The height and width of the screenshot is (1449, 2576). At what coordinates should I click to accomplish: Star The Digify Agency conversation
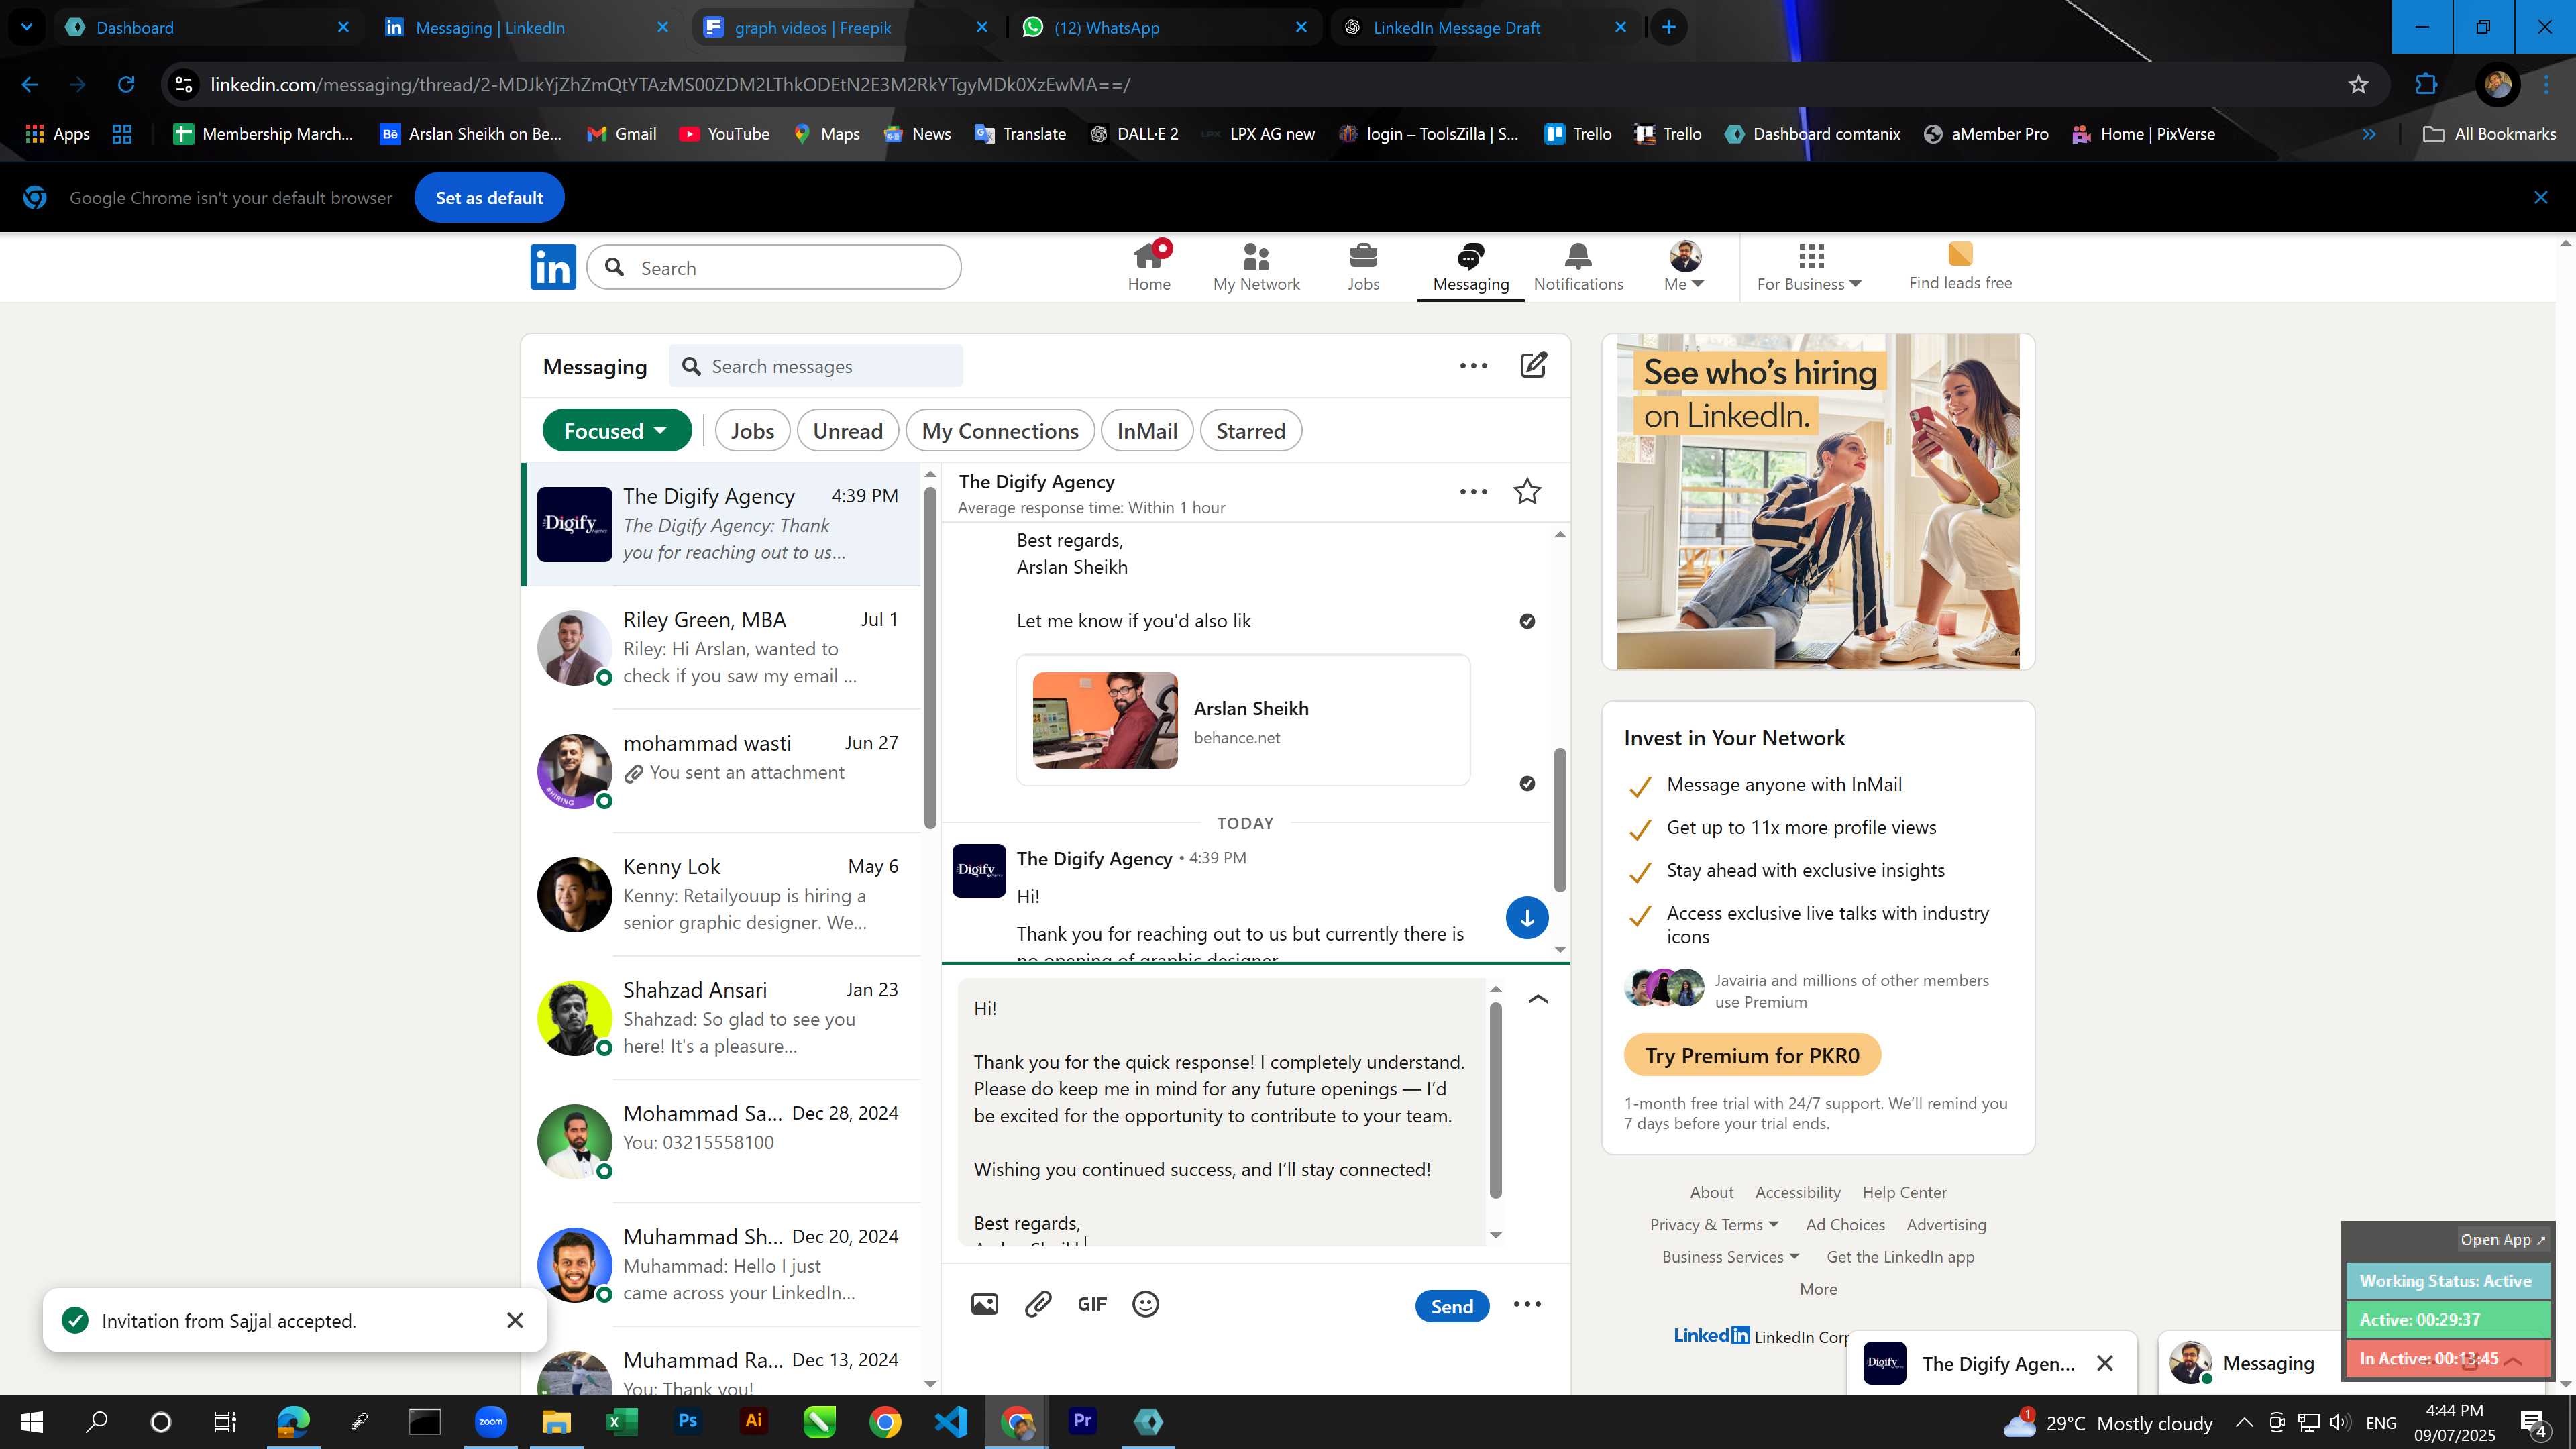(1527, 492)
